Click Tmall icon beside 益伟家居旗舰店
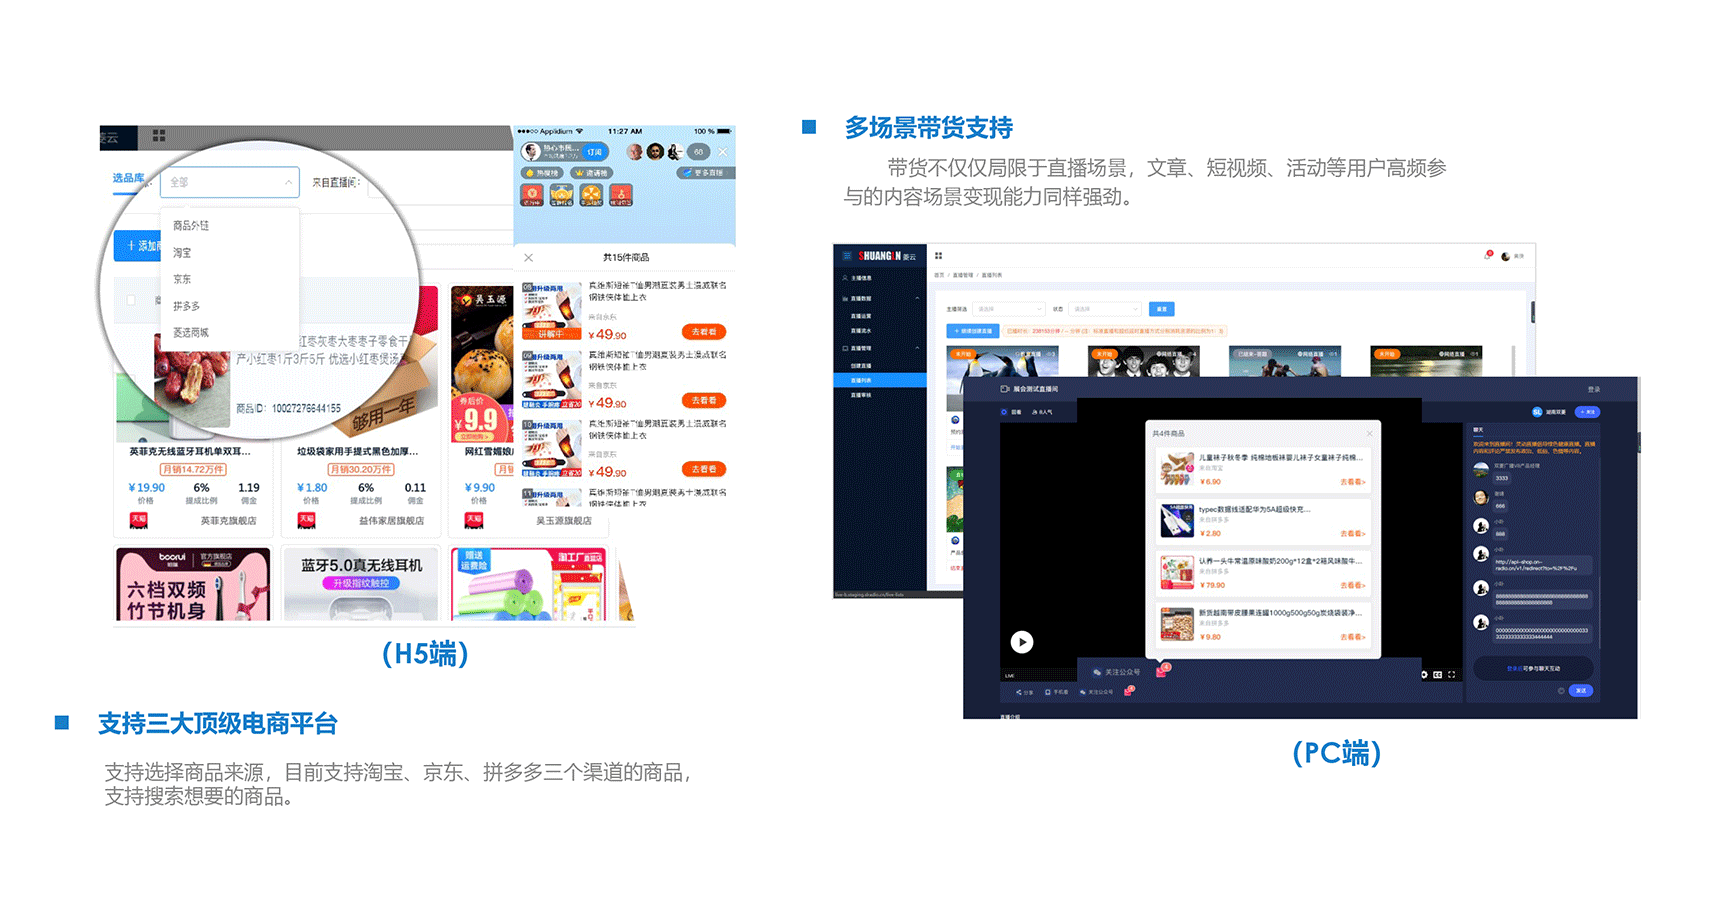 (306, 520)
